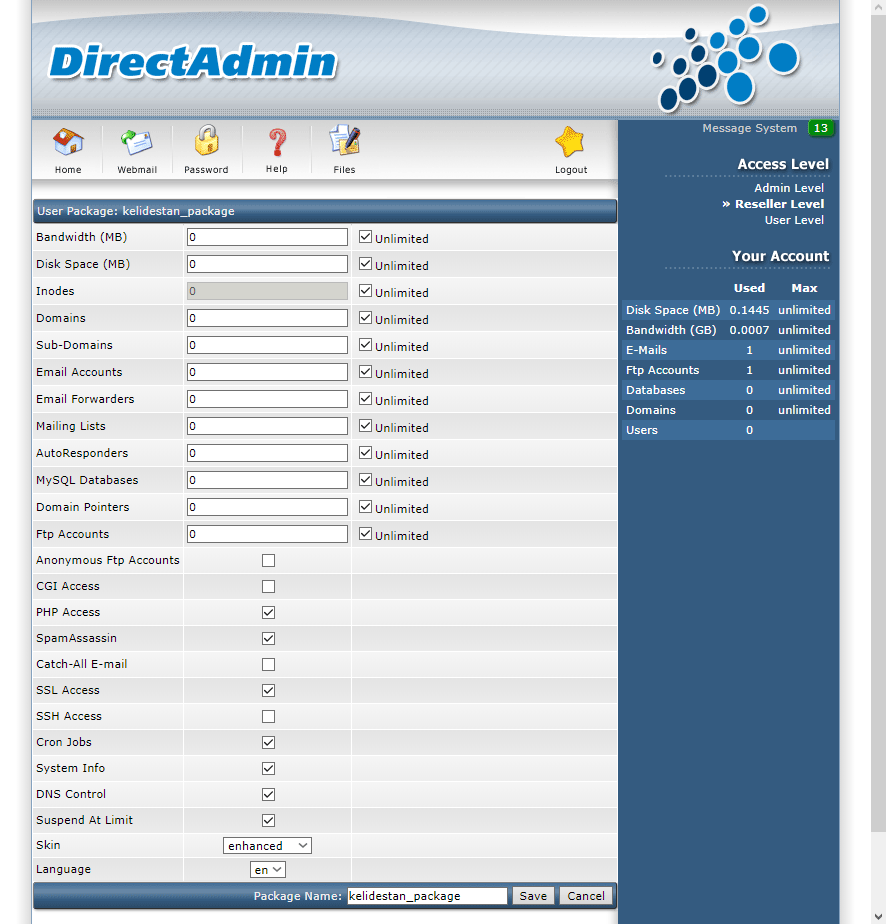The width and height of the screenshot is (886, 924).
Task: Open the Webmail icon
Action: tap(137, 143)
